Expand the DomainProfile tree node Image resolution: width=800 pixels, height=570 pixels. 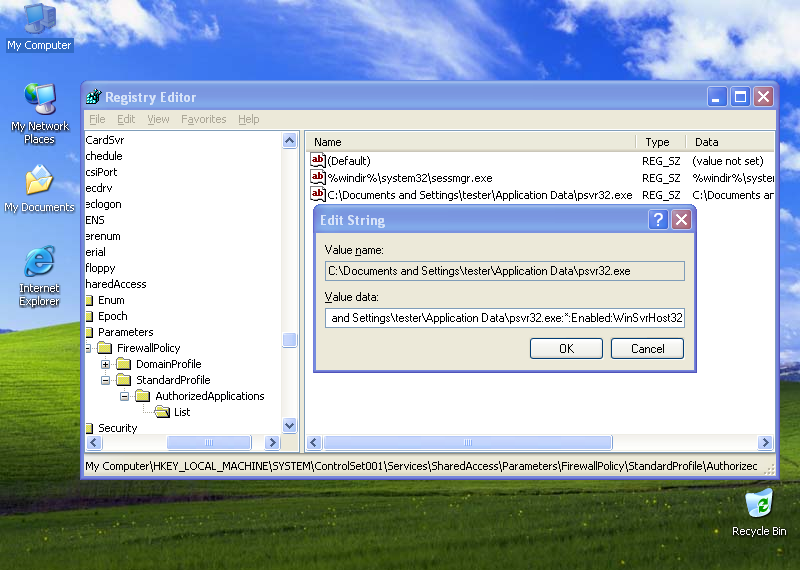coord(105,364)
